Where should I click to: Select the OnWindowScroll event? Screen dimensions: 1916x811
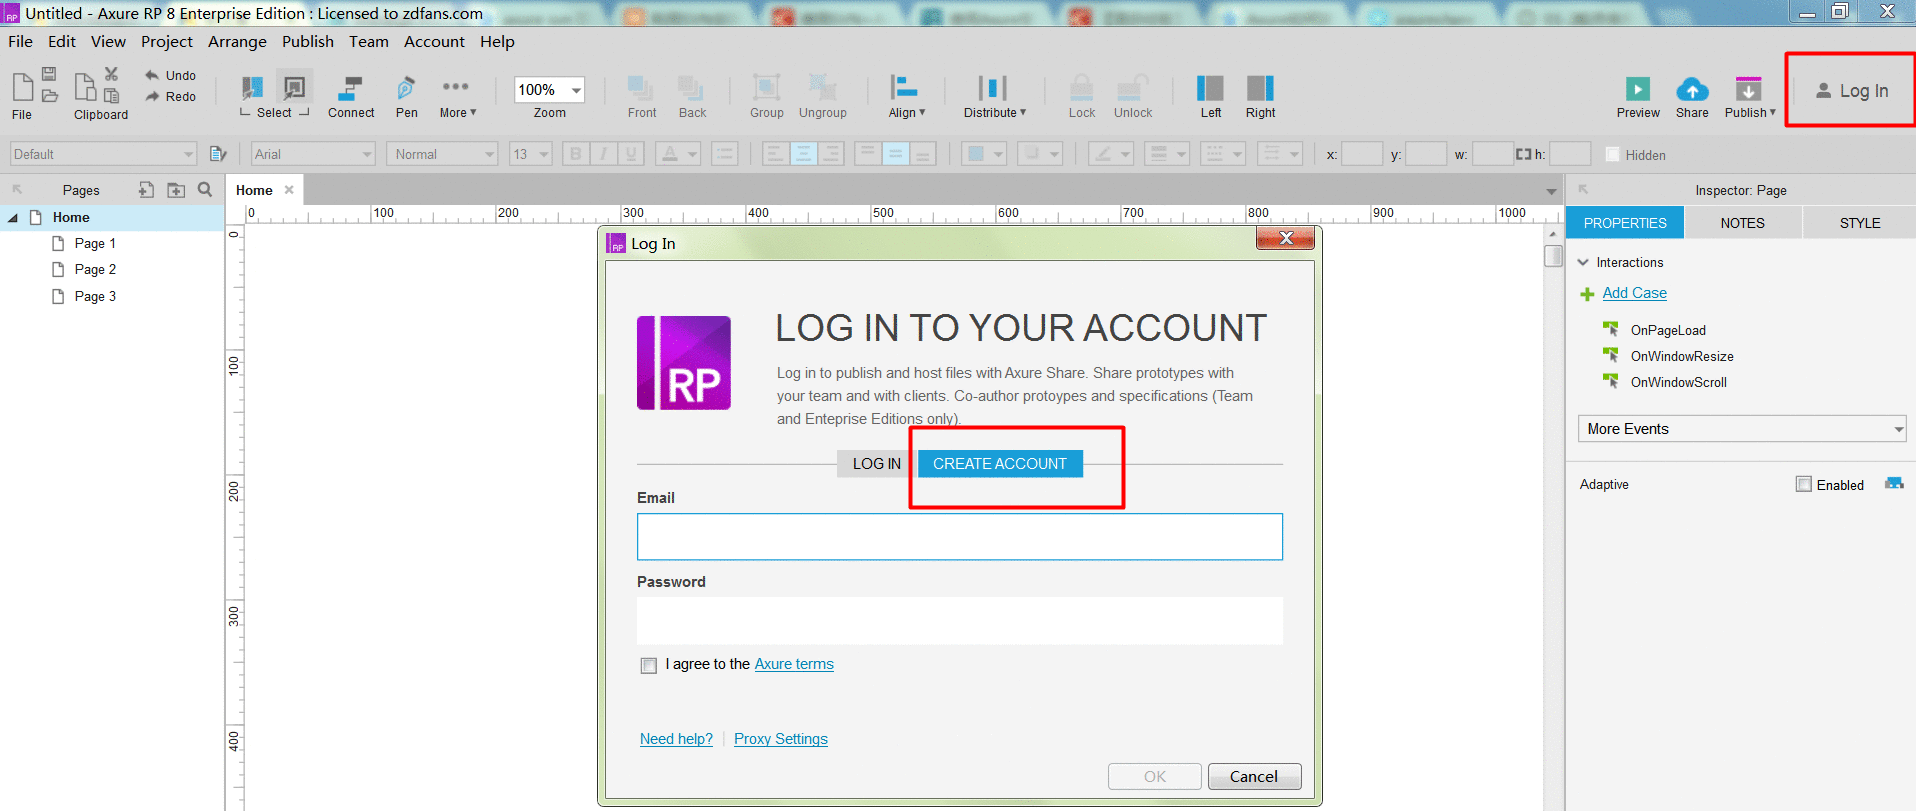pyautogui.click(x=1678, y=383)
